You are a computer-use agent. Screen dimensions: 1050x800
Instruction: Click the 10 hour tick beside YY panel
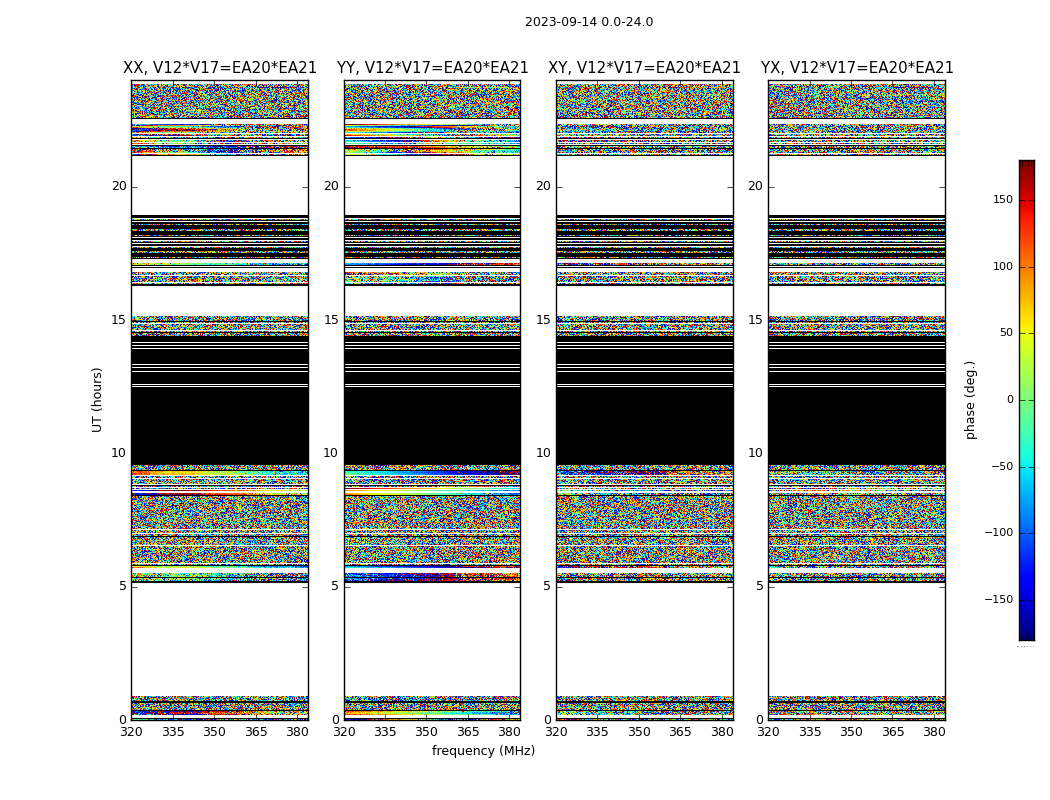tap(331, 453)
